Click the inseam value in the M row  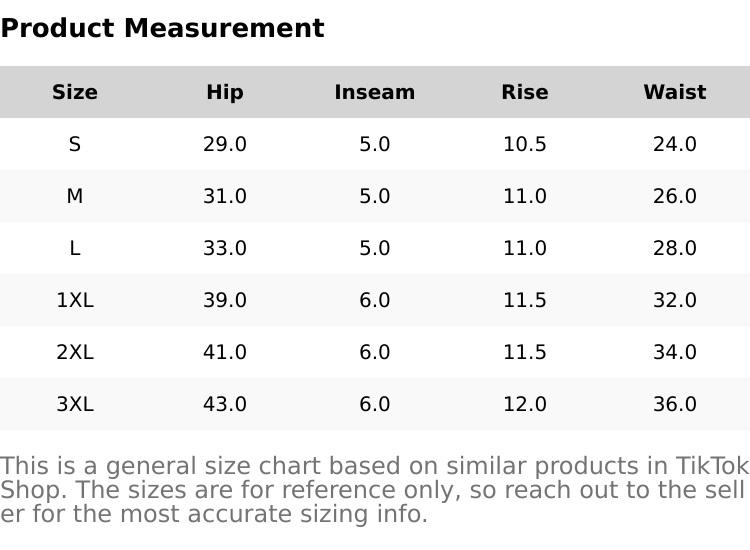tap(374, 196)
